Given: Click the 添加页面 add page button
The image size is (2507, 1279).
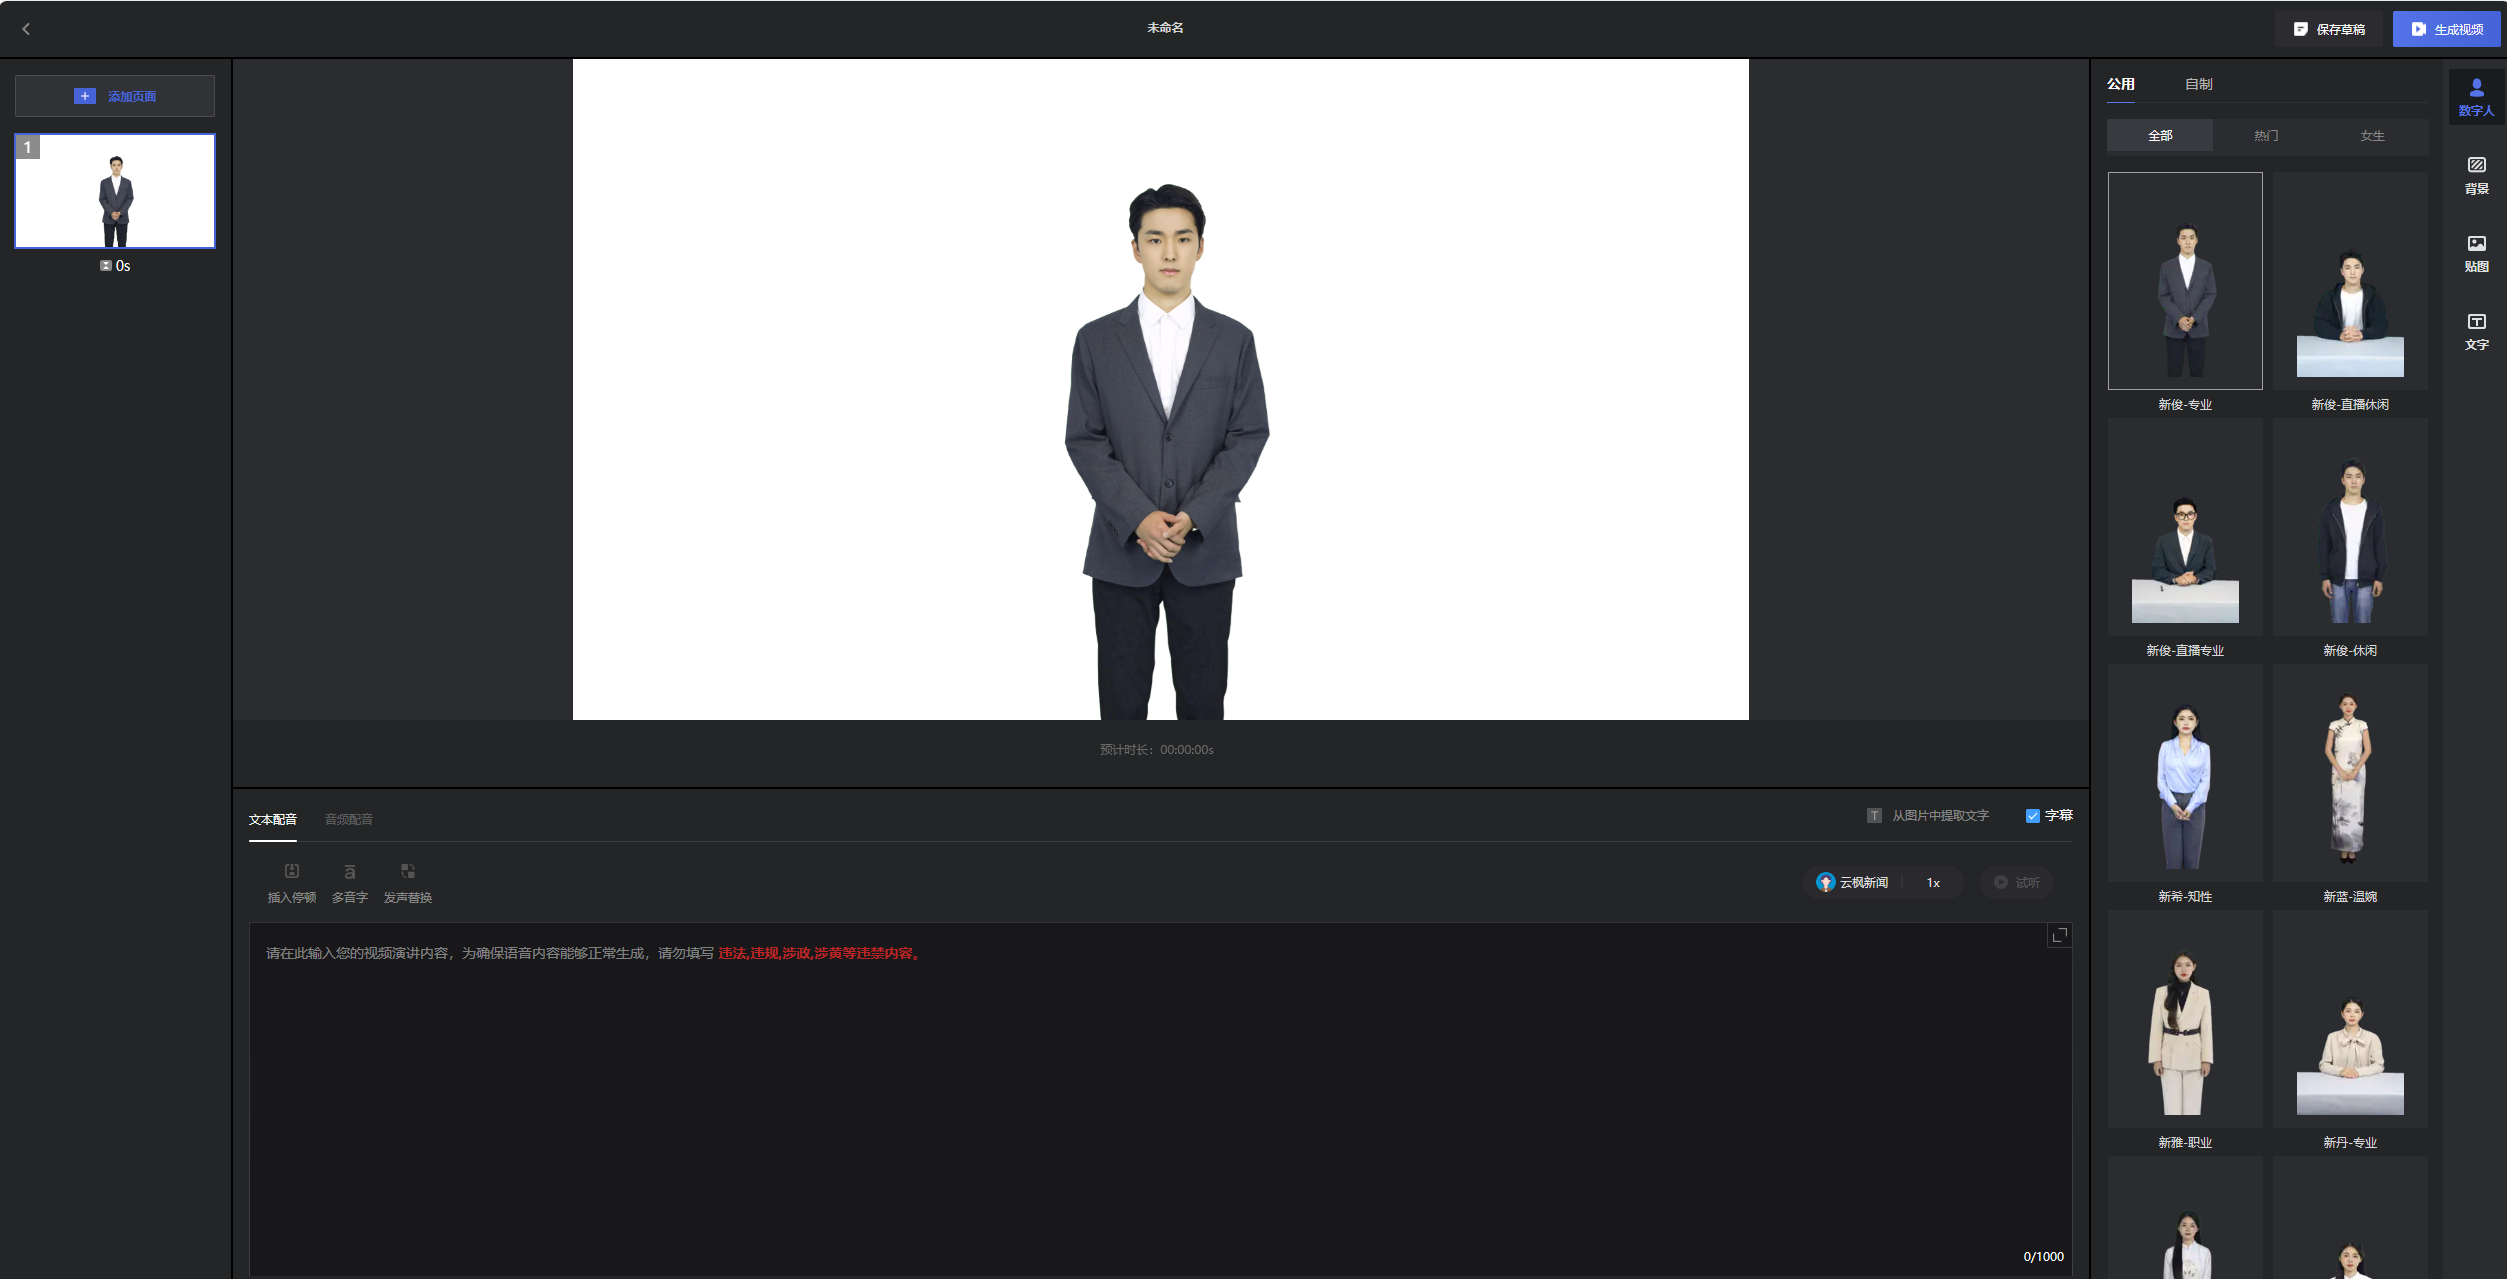Looking at the screenshot, I should click(x=115, y=96).
